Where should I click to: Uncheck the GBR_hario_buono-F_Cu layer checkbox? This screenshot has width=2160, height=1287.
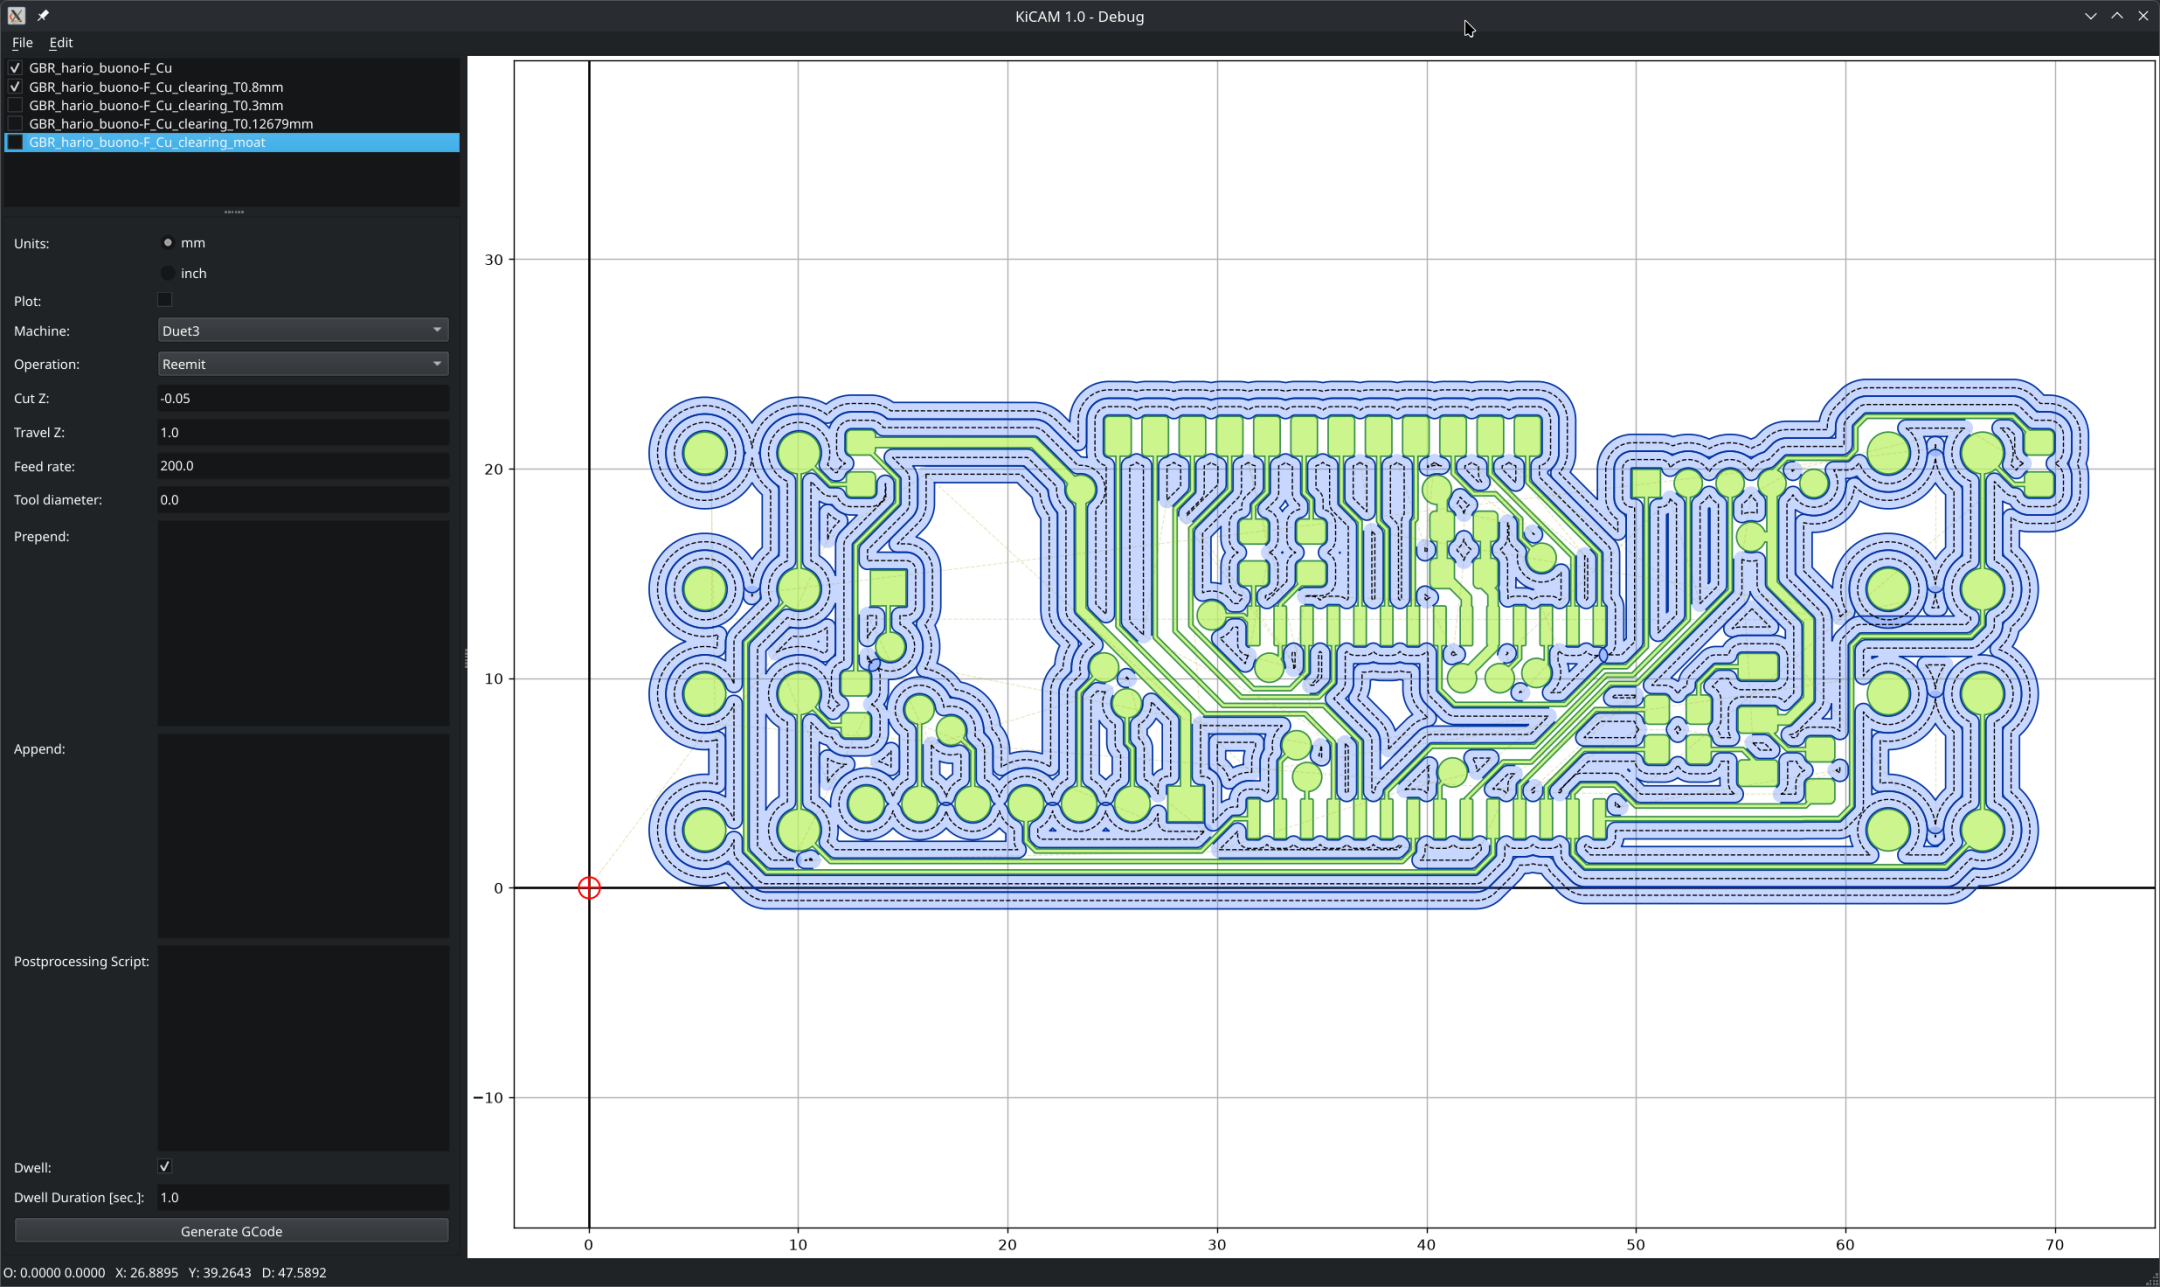click(x=15, y=68)
